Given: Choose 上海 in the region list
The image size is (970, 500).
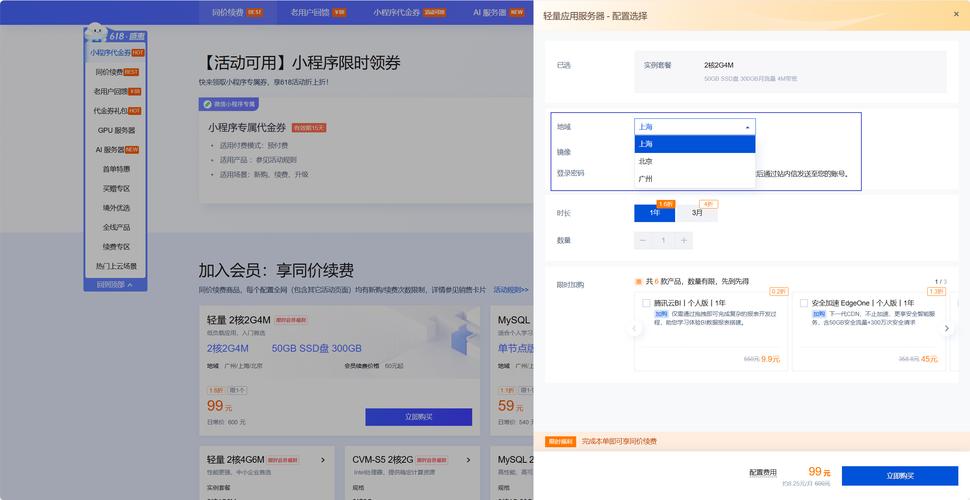Looking at the screenshot, I should click(x=695, y=144).
